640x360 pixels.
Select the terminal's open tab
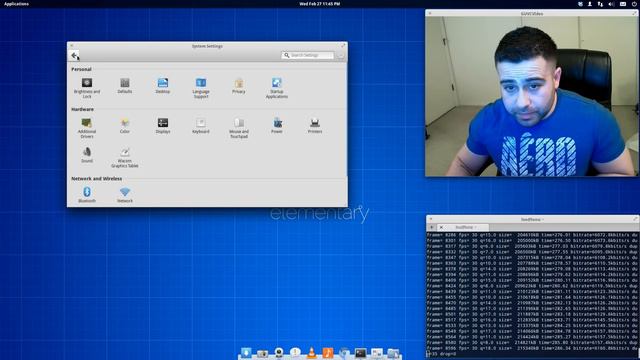pos(463,227)
